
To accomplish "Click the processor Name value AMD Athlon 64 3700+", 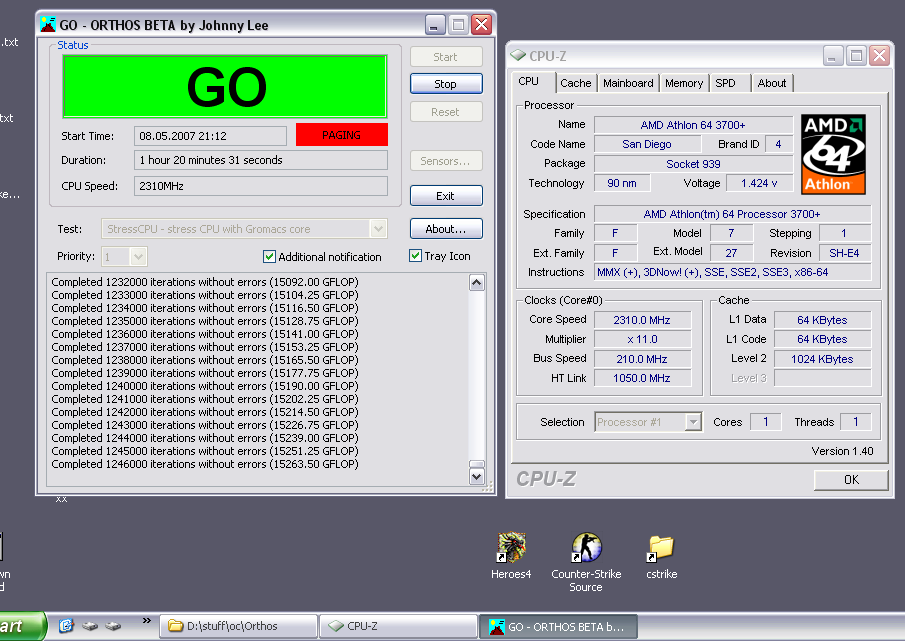I will point(693,125).
